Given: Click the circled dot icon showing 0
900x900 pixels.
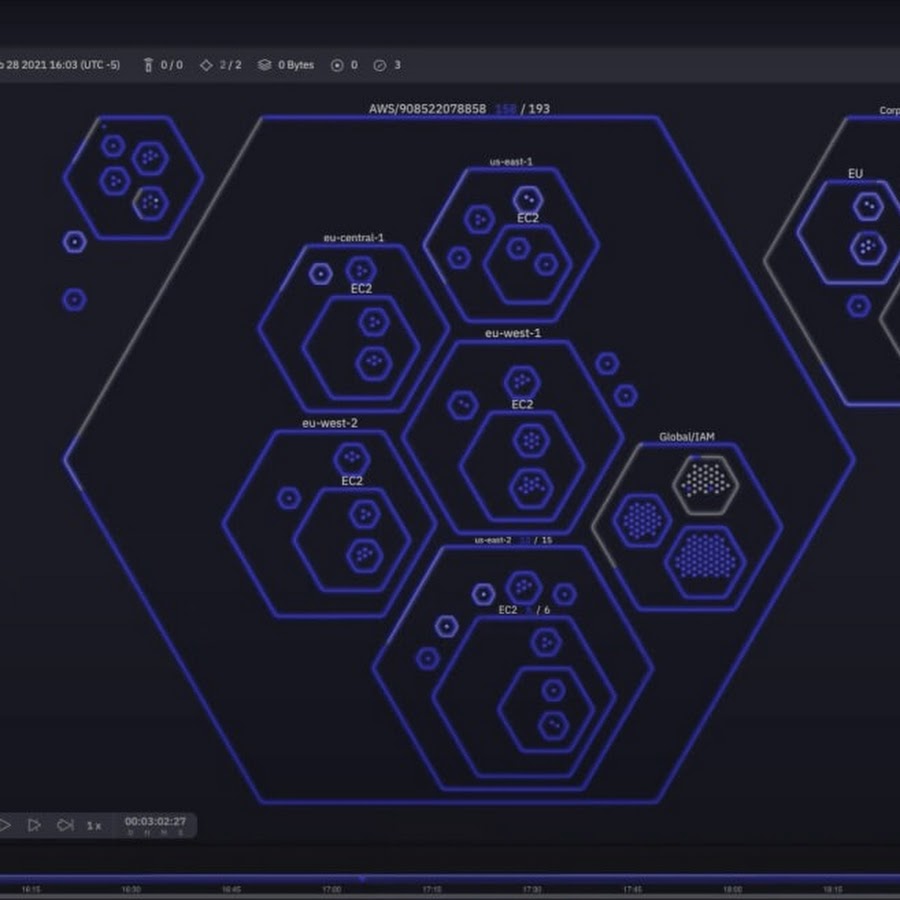Looking at the screenshot, I should tap(337, 65).
